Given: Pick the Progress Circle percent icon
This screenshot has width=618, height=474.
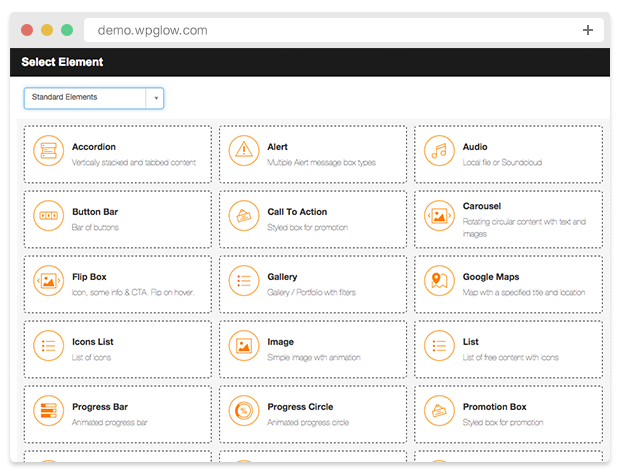Looking at the screenshot, I should [242, 412].
